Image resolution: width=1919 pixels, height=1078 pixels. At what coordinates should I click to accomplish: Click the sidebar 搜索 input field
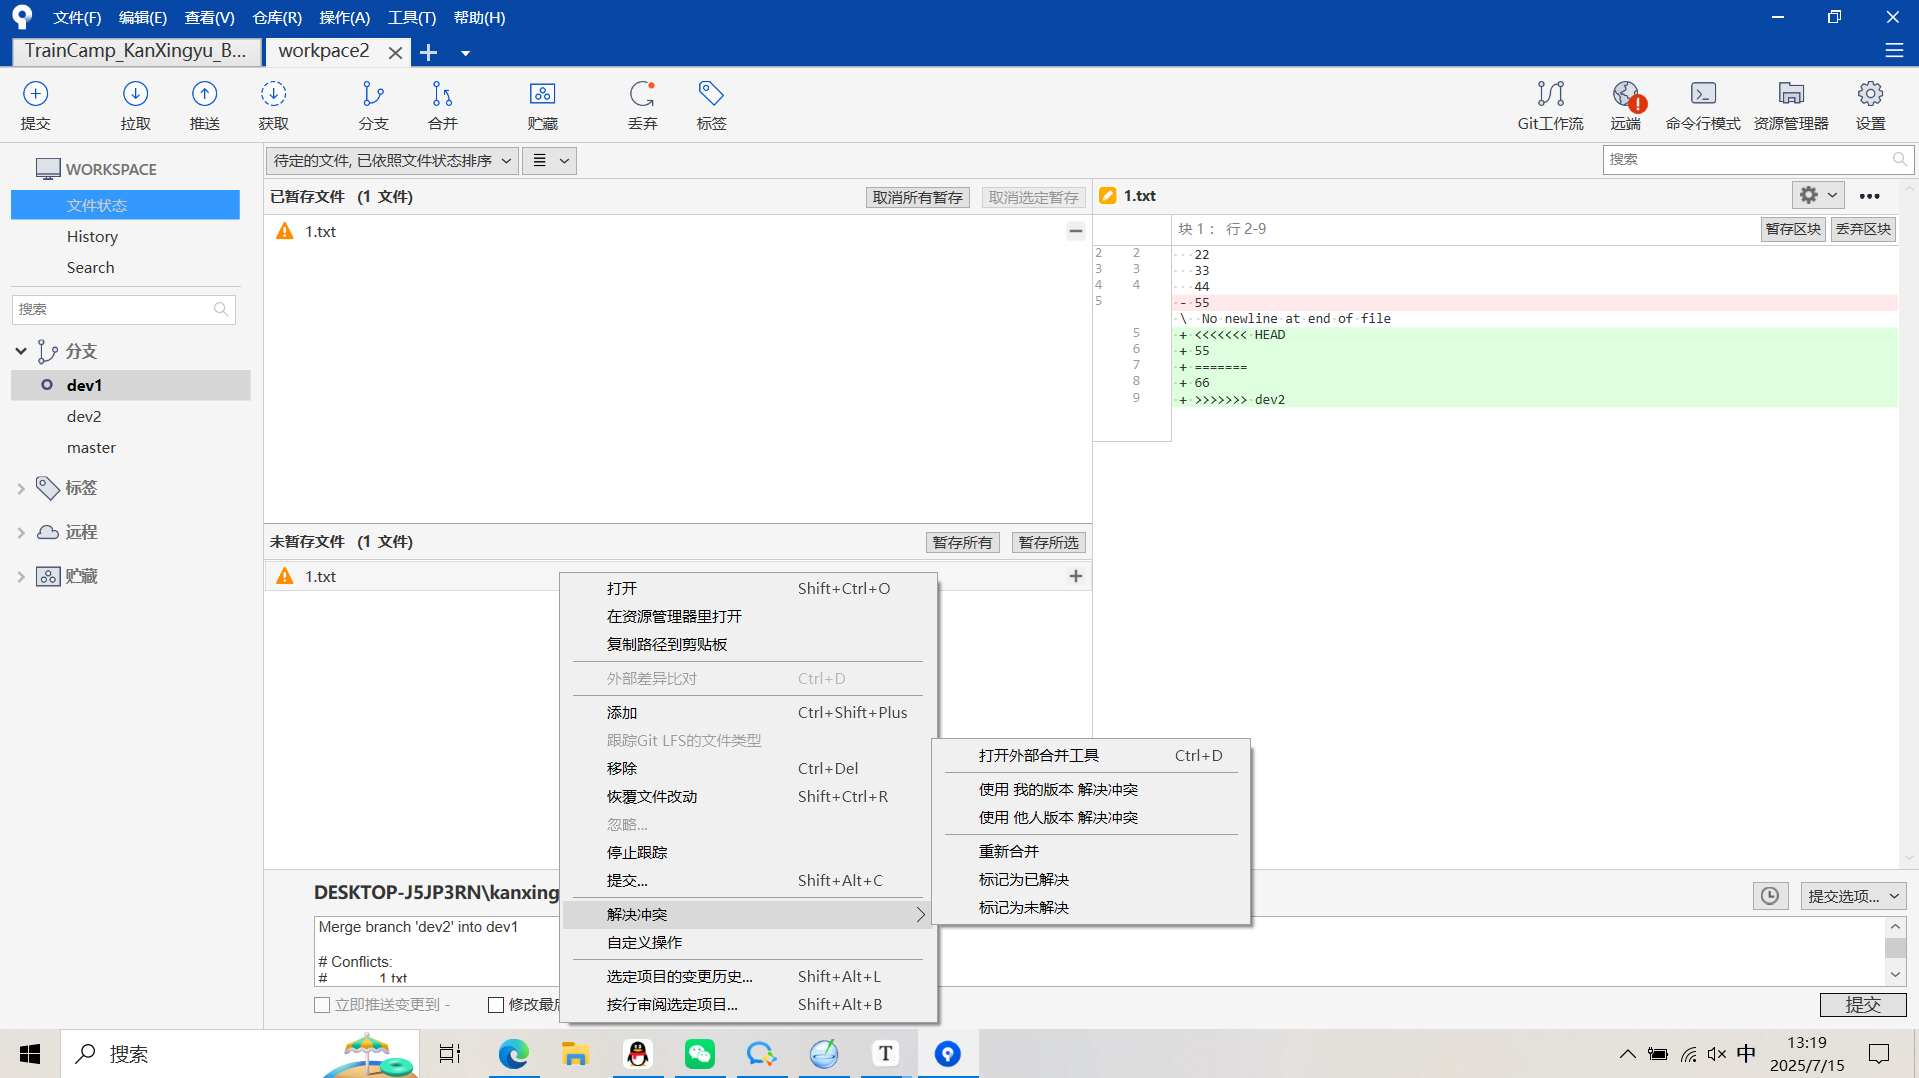[x=123, y=309]
